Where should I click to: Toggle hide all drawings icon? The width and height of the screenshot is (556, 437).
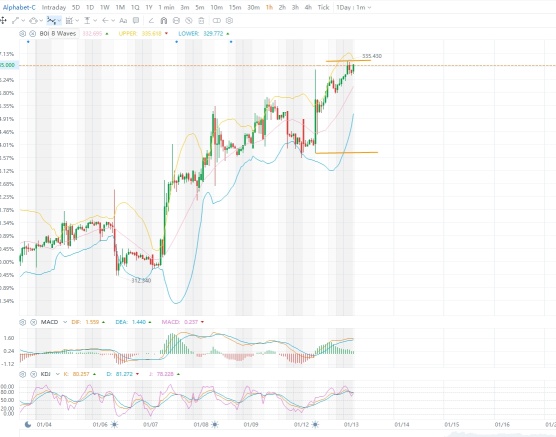tap(189, 21)
